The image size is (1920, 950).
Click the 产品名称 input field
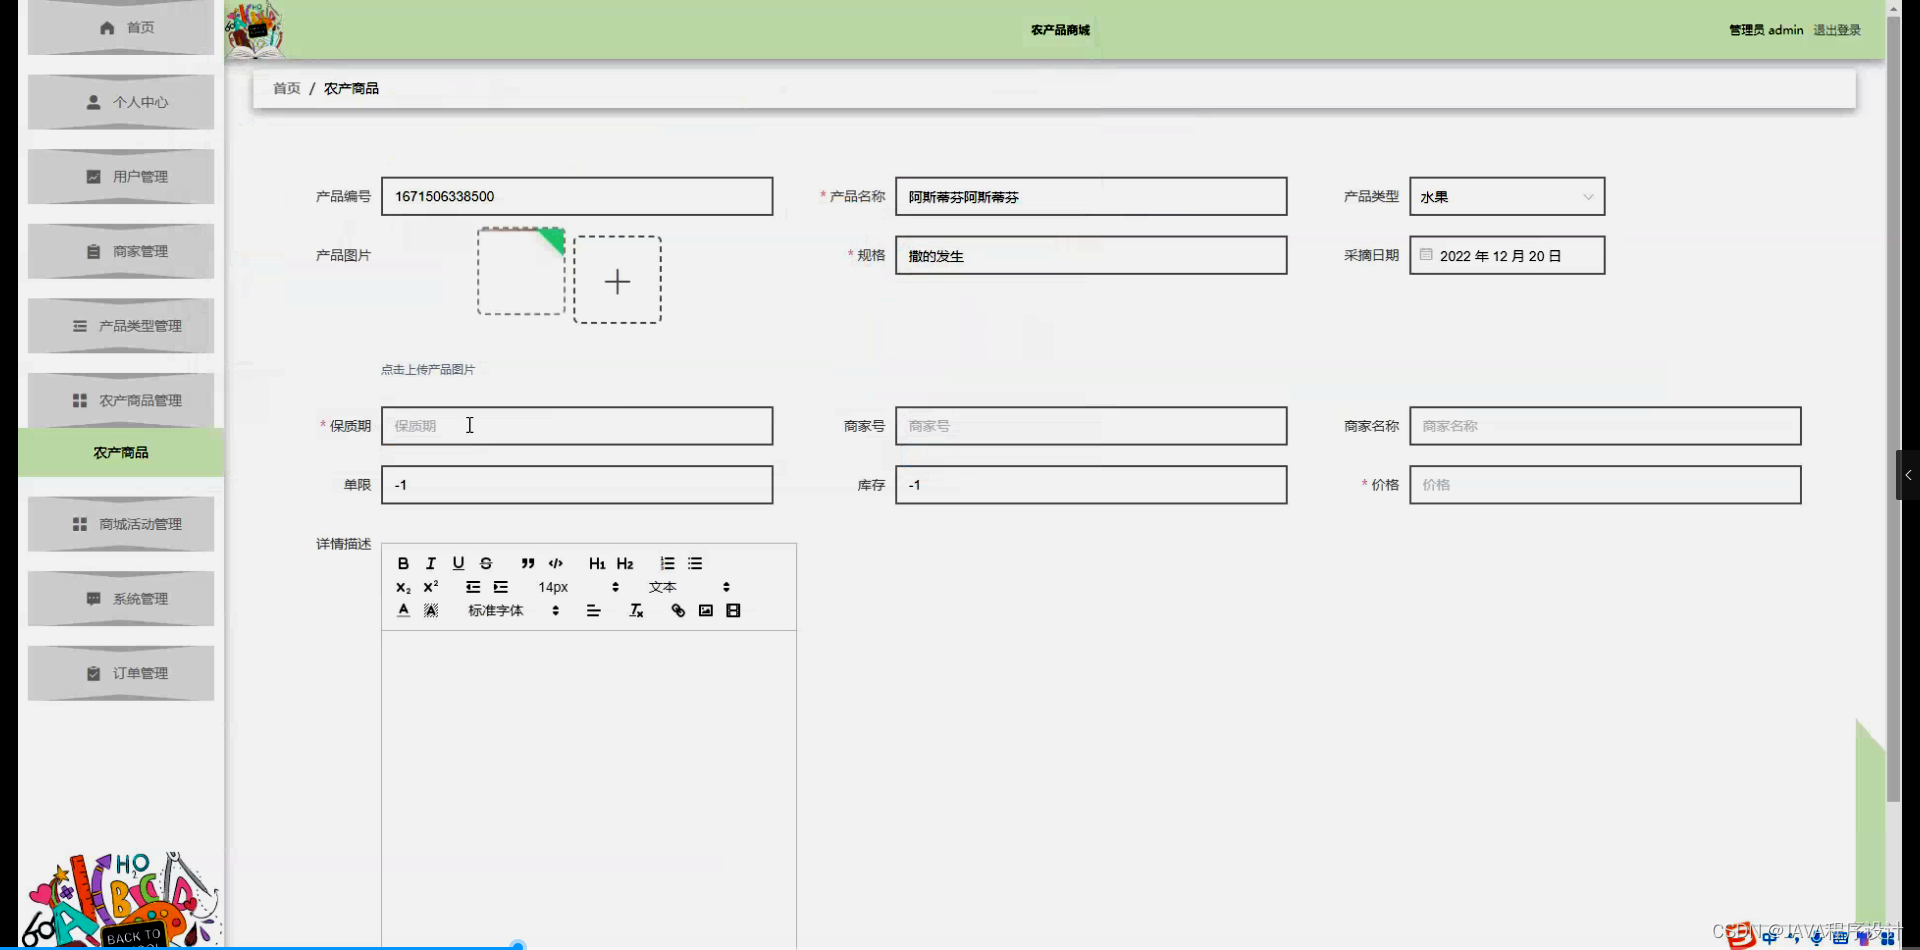coord(1091,196)
